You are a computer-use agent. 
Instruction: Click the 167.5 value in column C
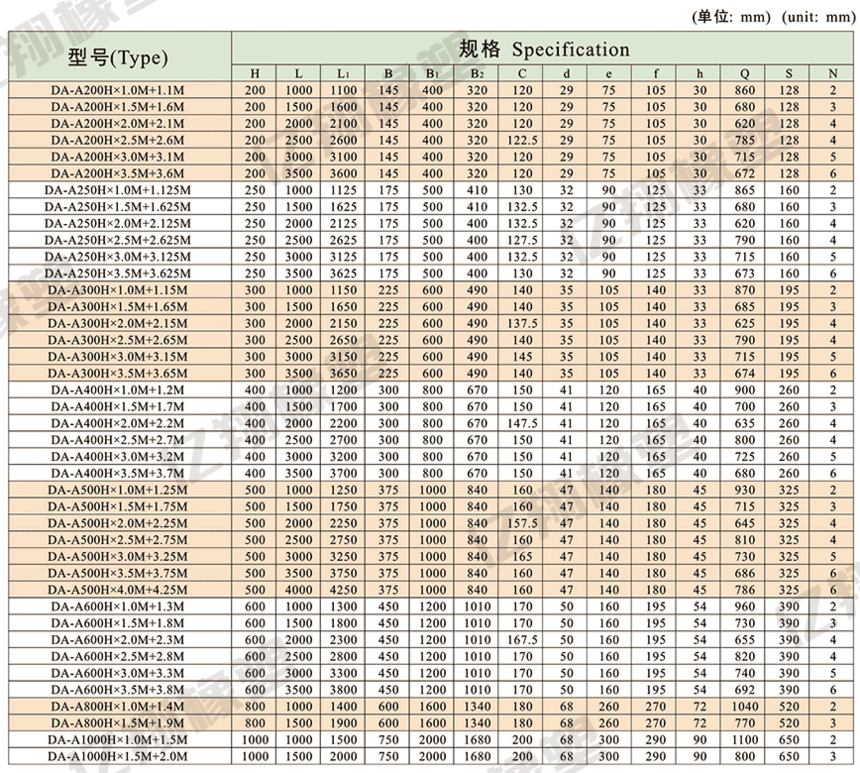[x=522, y=639]
